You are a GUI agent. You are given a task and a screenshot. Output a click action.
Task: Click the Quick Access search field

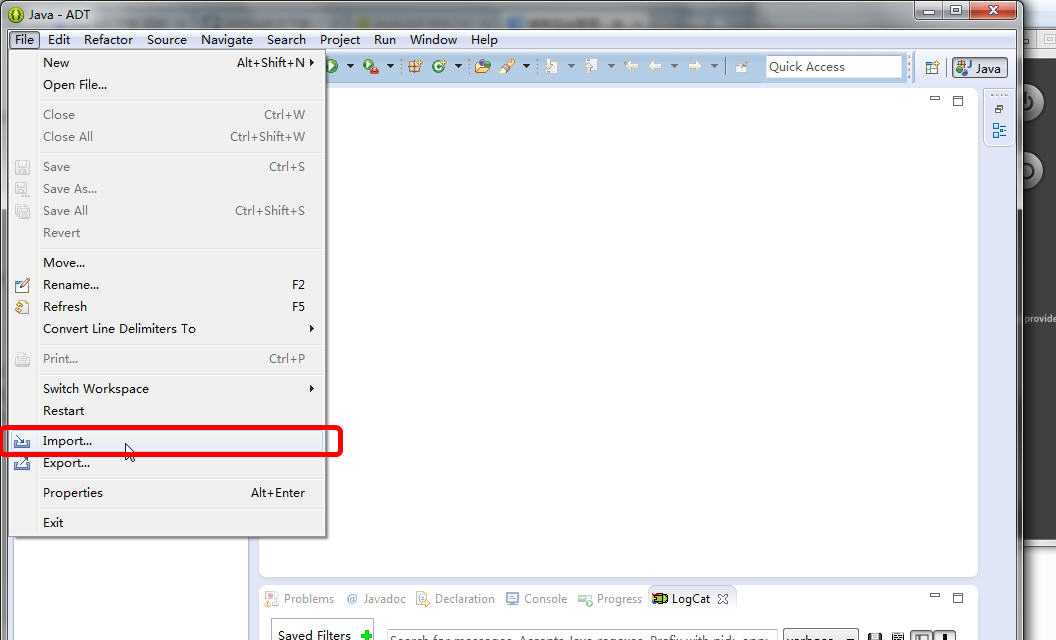coord(834,67)
